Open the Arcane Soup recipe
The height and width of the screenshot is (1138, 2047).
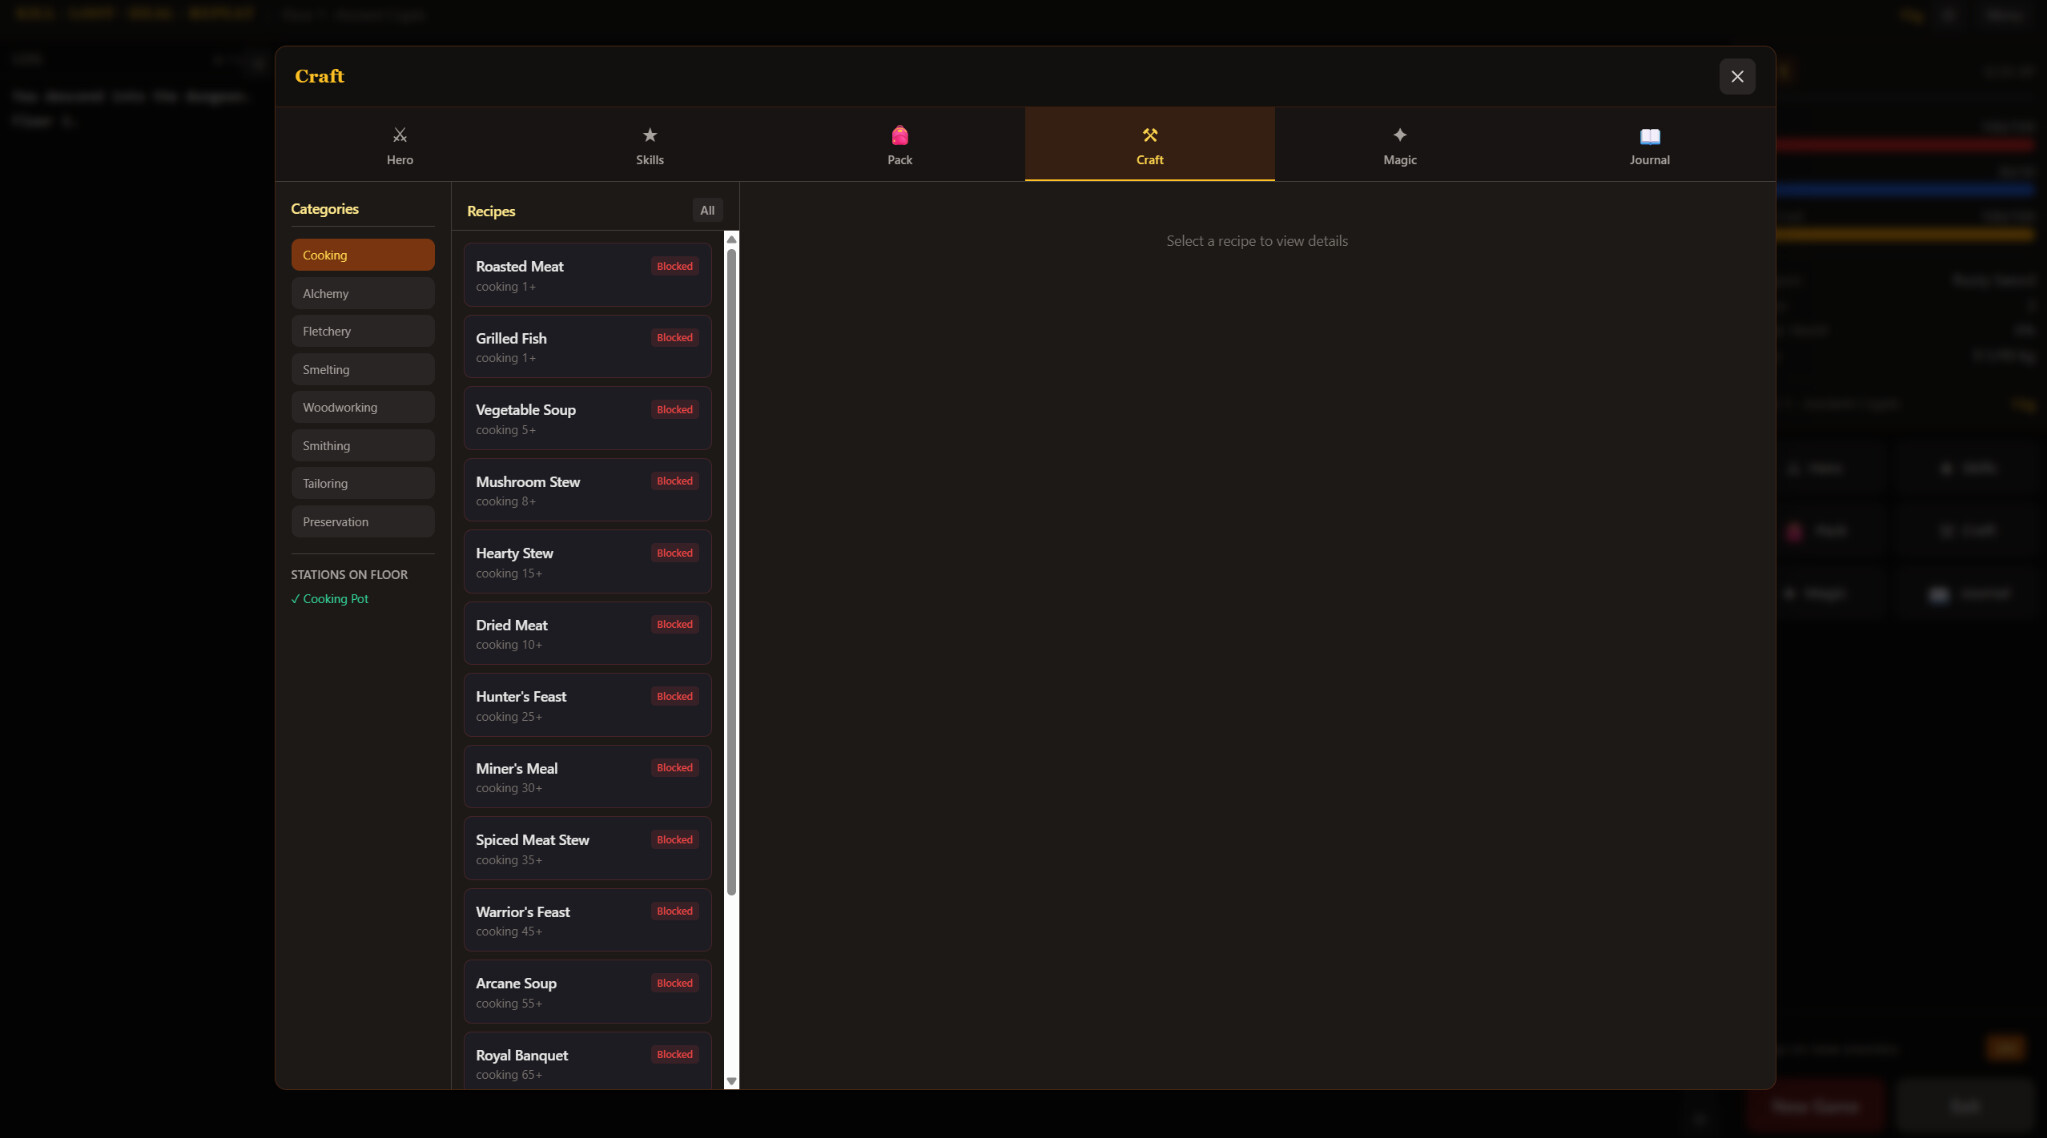(587, 992)
